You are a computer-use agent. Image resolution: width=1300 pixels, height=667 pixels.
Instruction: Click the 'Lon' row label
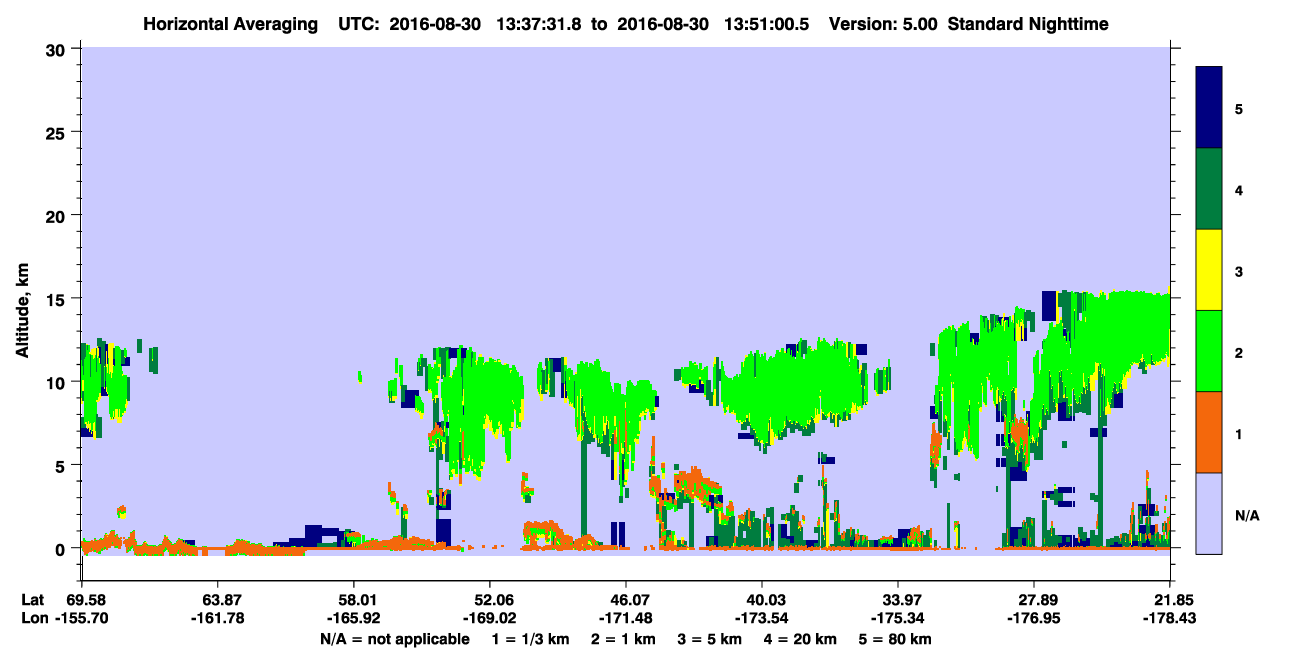[x=33, y=618]
